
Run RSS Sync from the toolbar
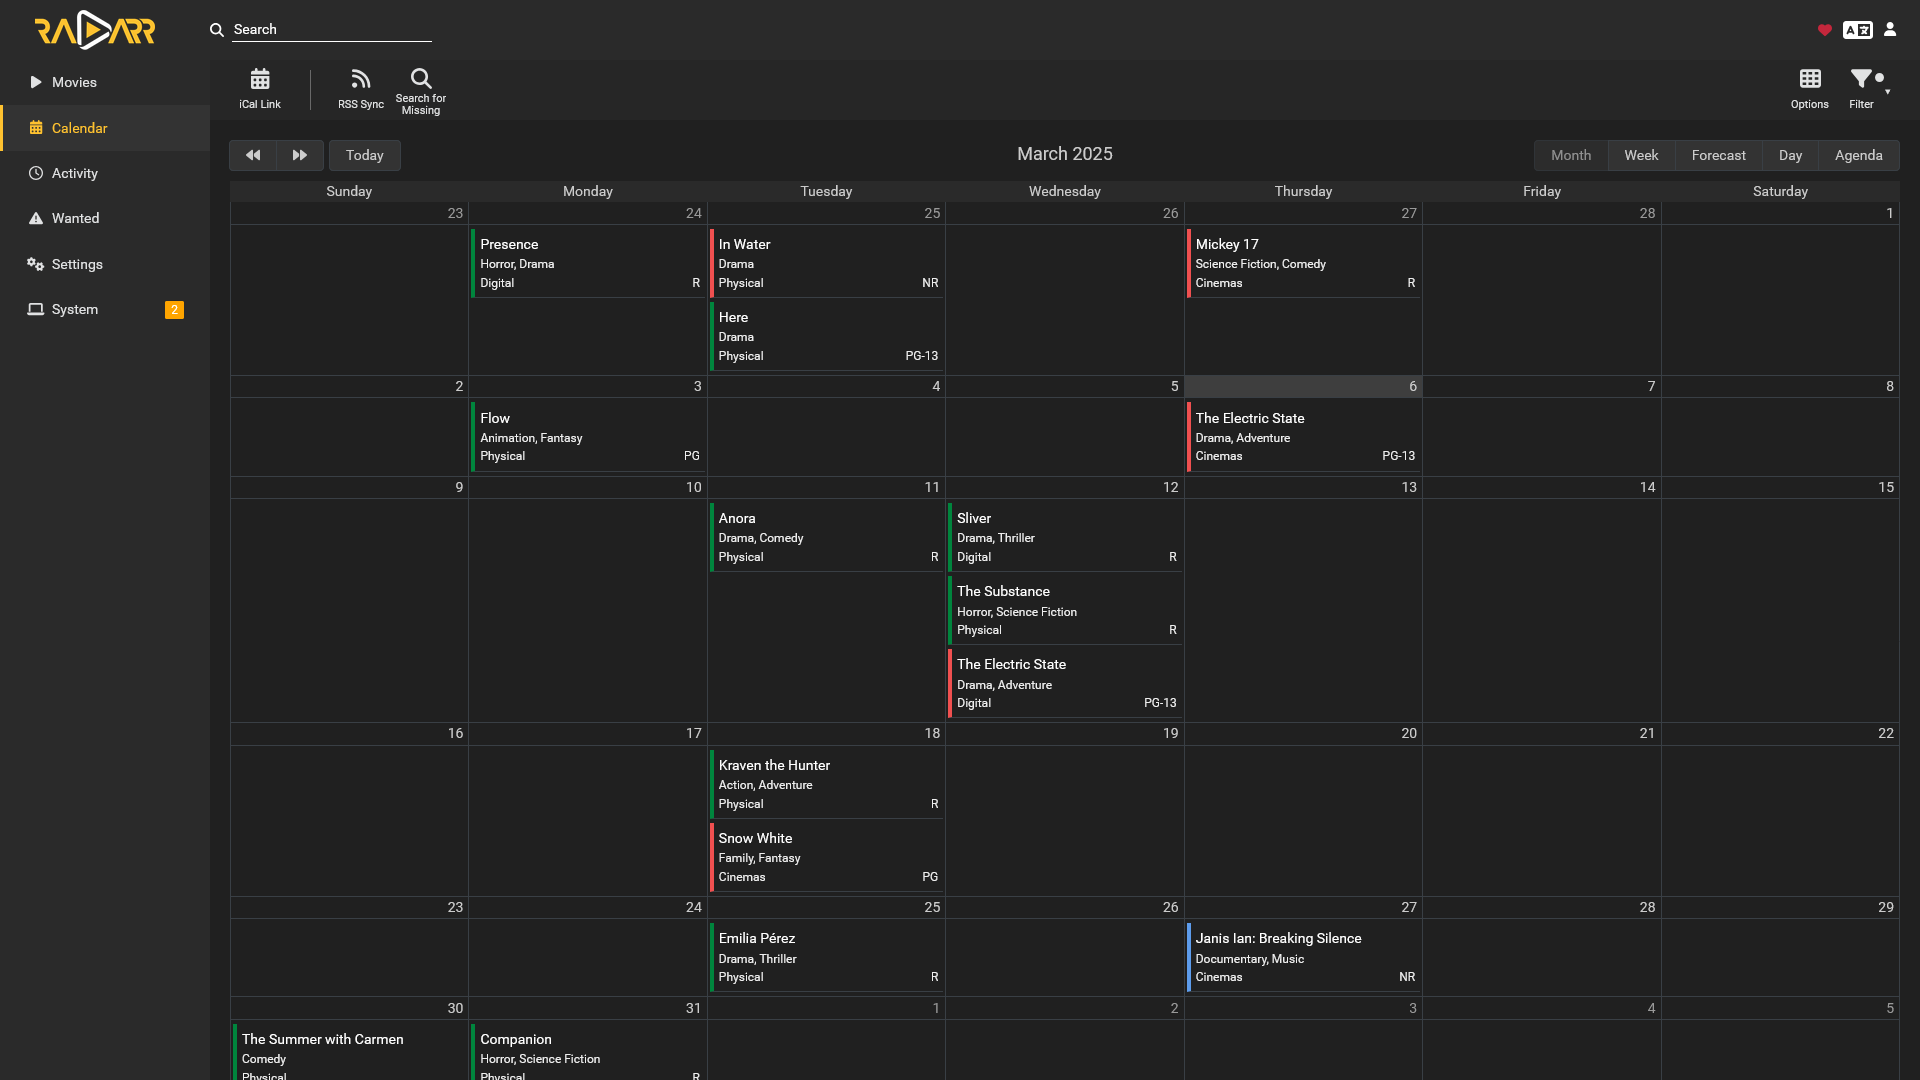pos(361,89)
